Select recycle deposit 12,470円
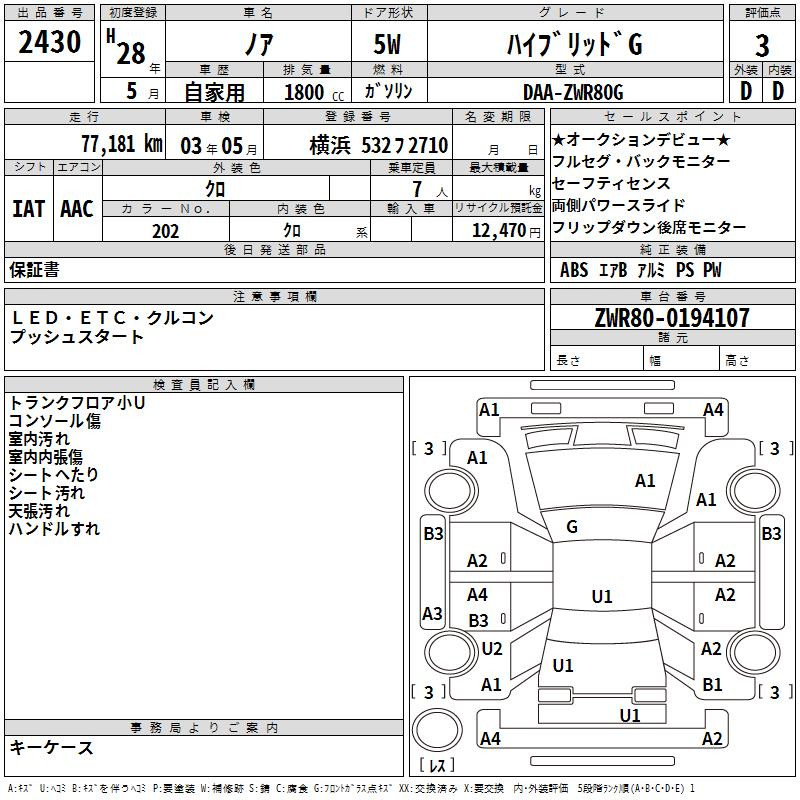This screenshot has height=800, width=800. 506,231
